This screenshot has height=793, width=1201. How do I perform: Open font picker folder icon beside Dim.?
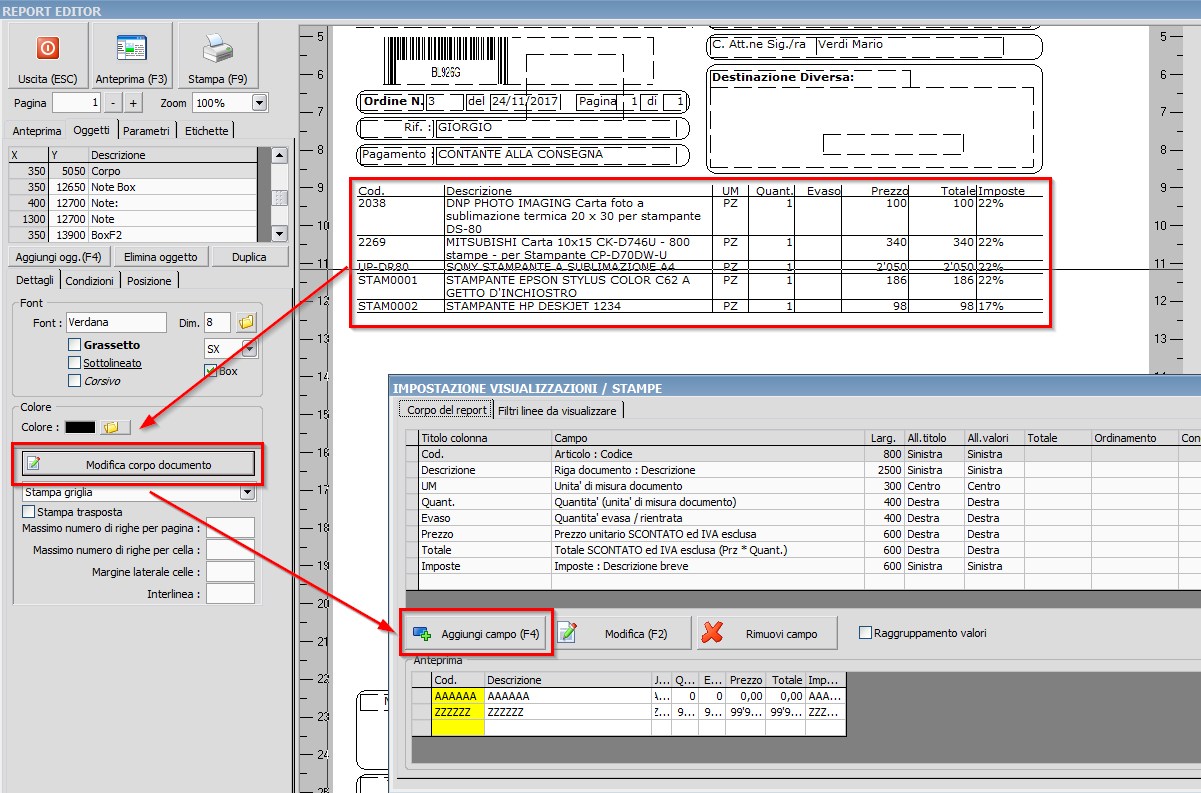point(247,322)
